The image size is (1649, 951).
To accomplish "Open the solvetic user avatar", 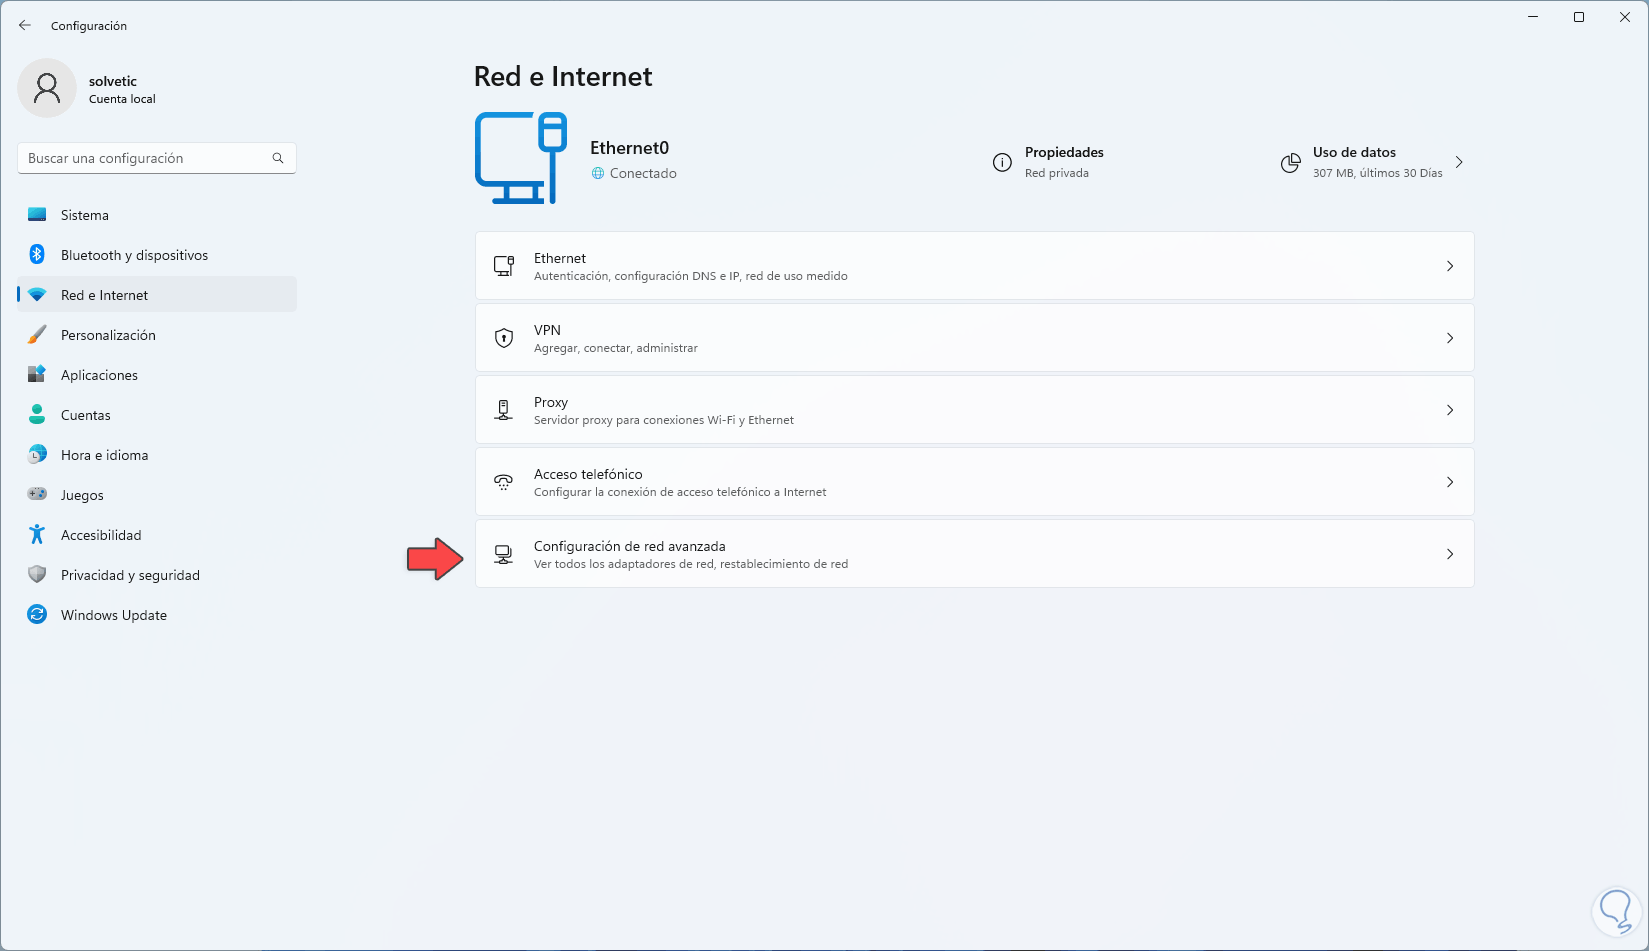I will click(x=47, y=88).
